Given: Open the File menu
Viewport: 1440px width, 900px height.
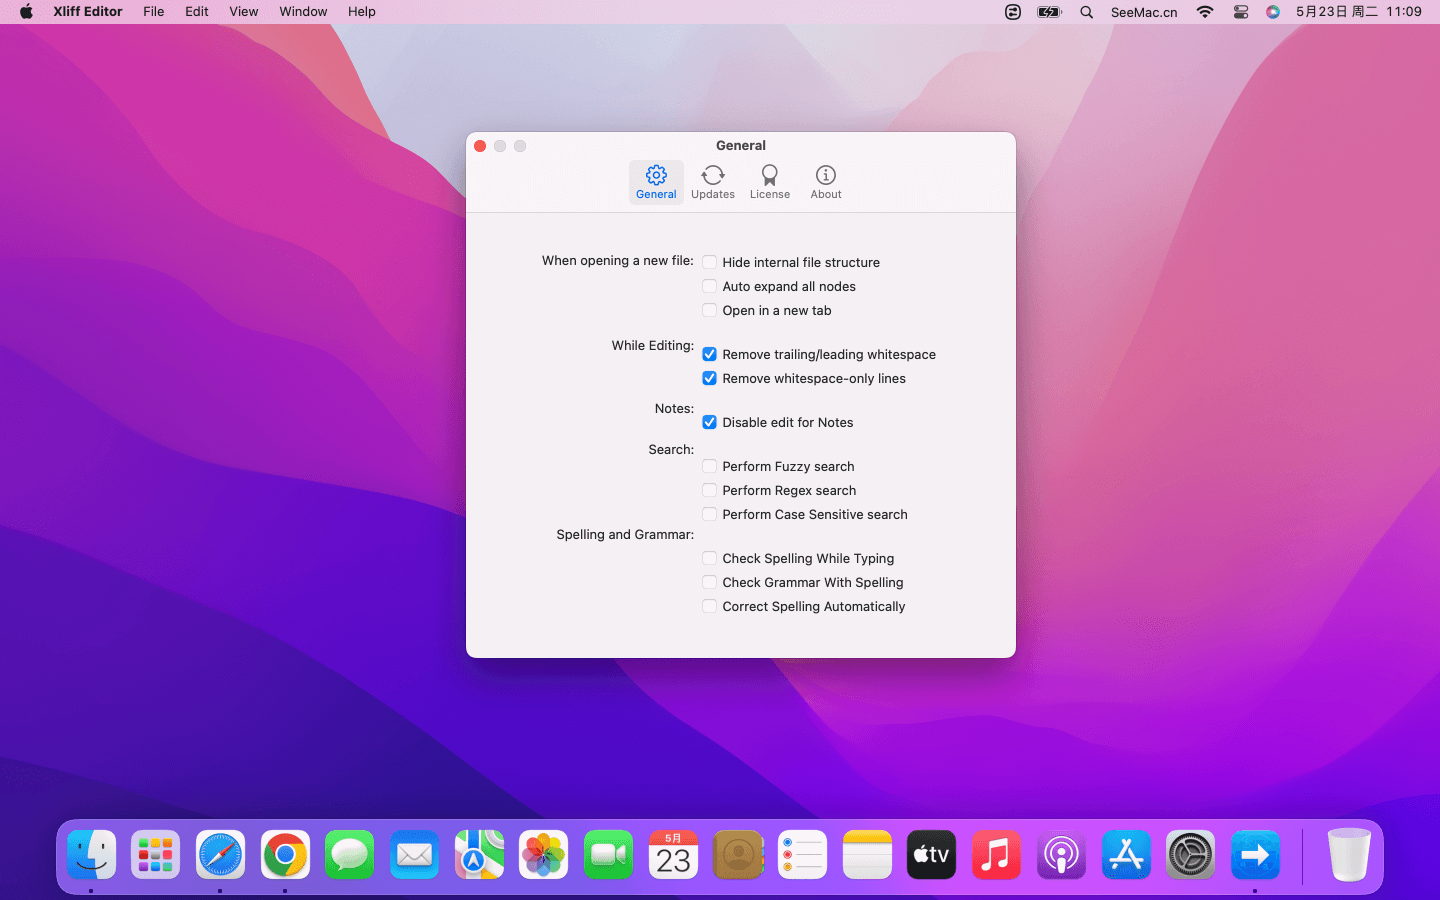Looking at the screenshot, I should (153, 12).
